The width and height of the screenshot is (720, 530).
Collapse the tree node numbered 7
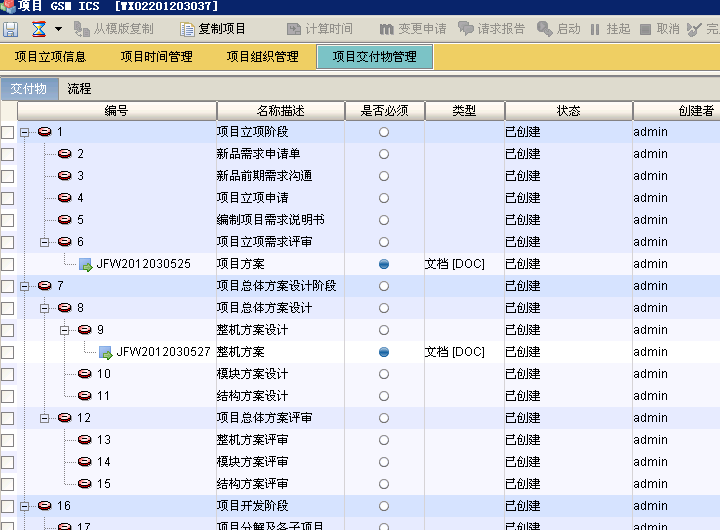click(x=24, y=286)
